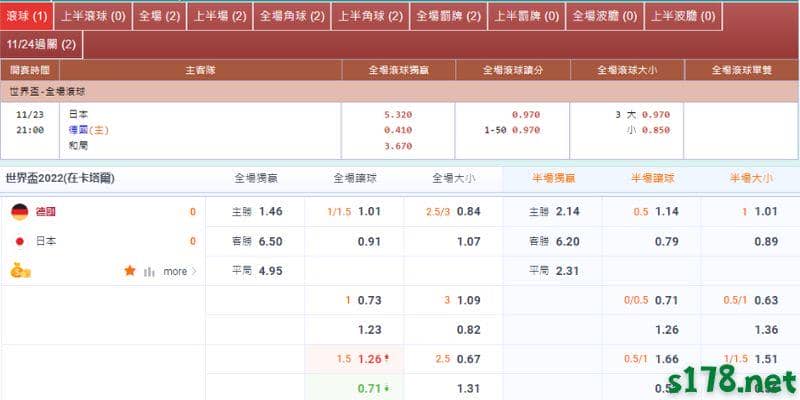The width and height of the screenshot is (800, 400).
Task: Pick half-time handicap 0.5 at 1.14
Action: (x=656, y=212)
